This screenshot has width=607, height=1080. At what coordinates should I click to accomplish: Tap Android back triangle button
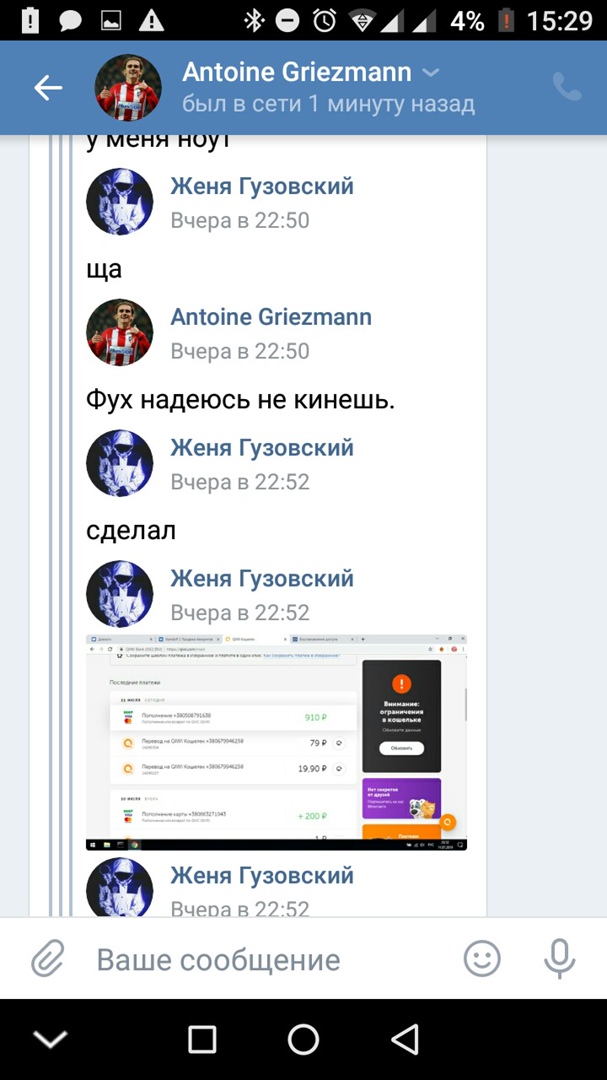[x=405, y=1039]
